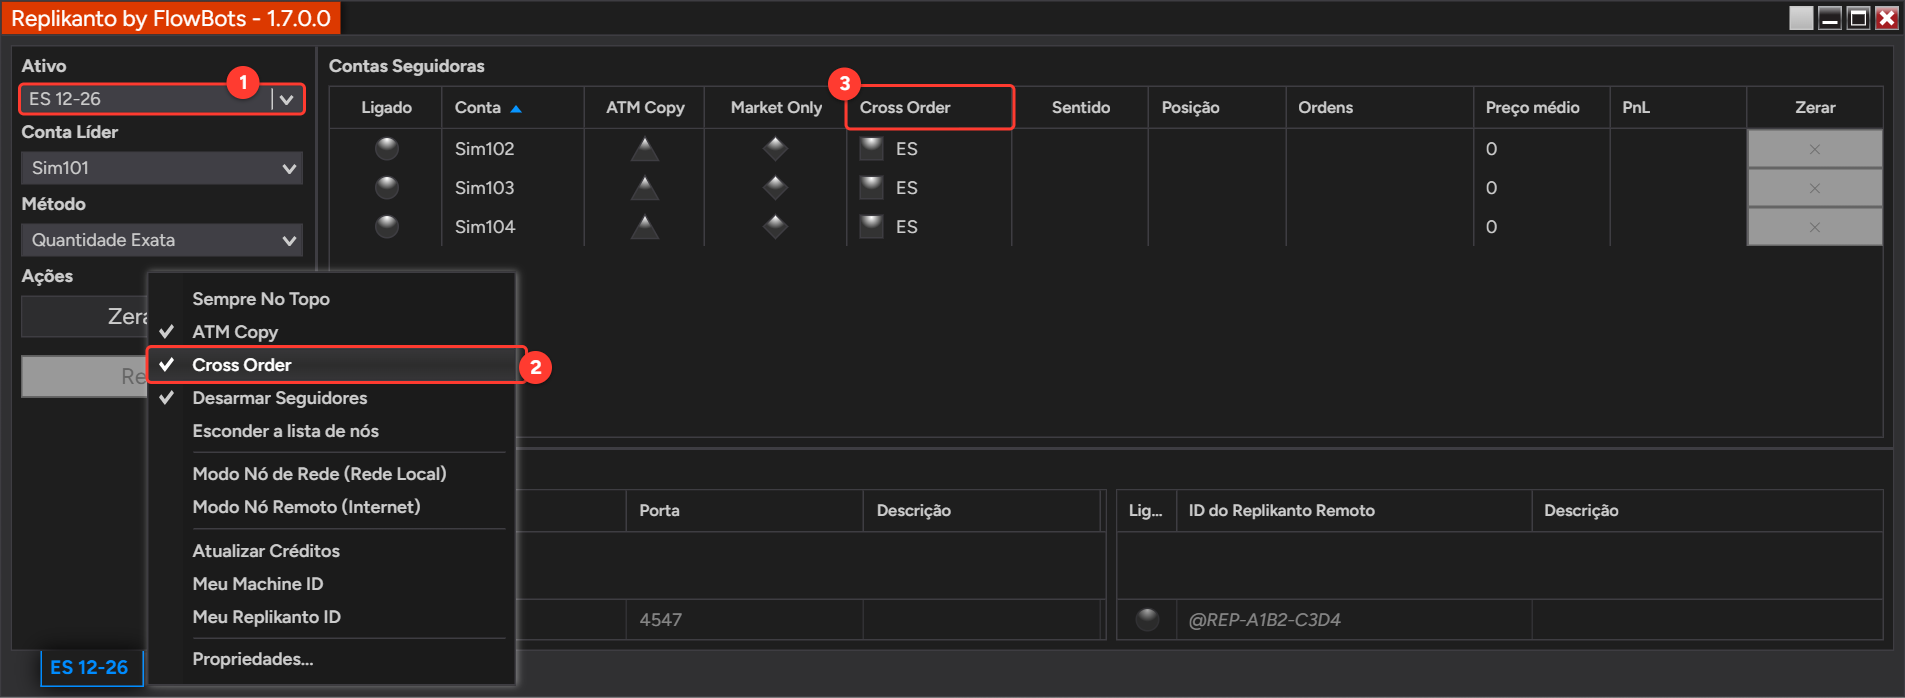
Task: Click the PnL column header
Action: [x=1678, y=108]
